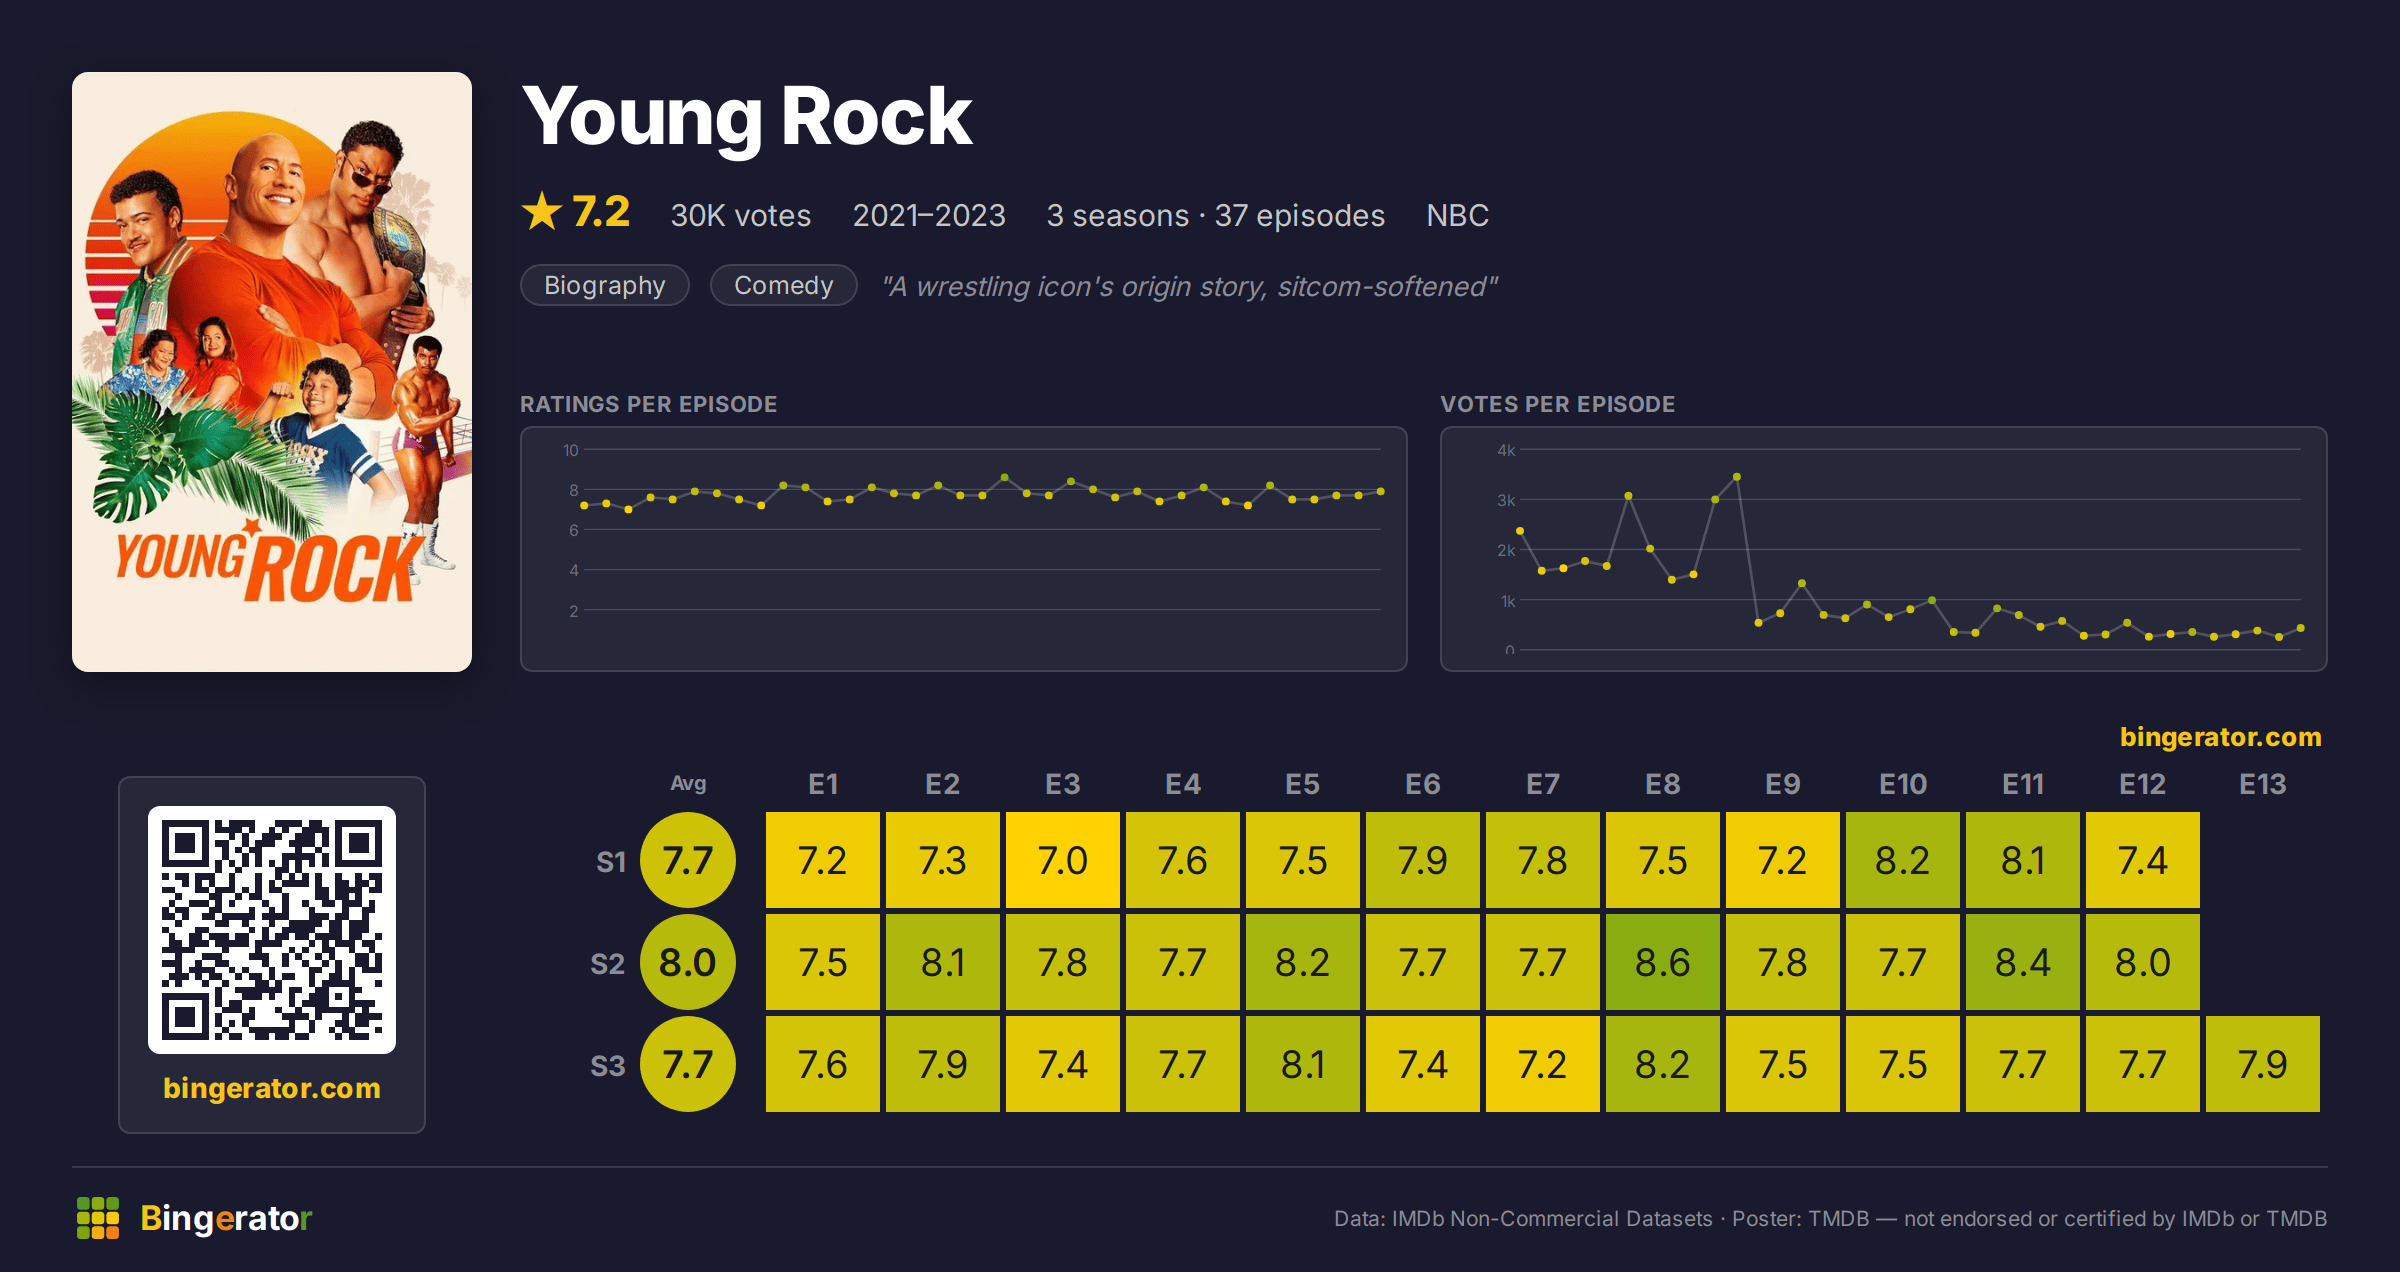This screenshot has height=1272, width=2400.
Task: Click the yellow star rating icon
Action: pyautogui.click(x=542, y=211)
